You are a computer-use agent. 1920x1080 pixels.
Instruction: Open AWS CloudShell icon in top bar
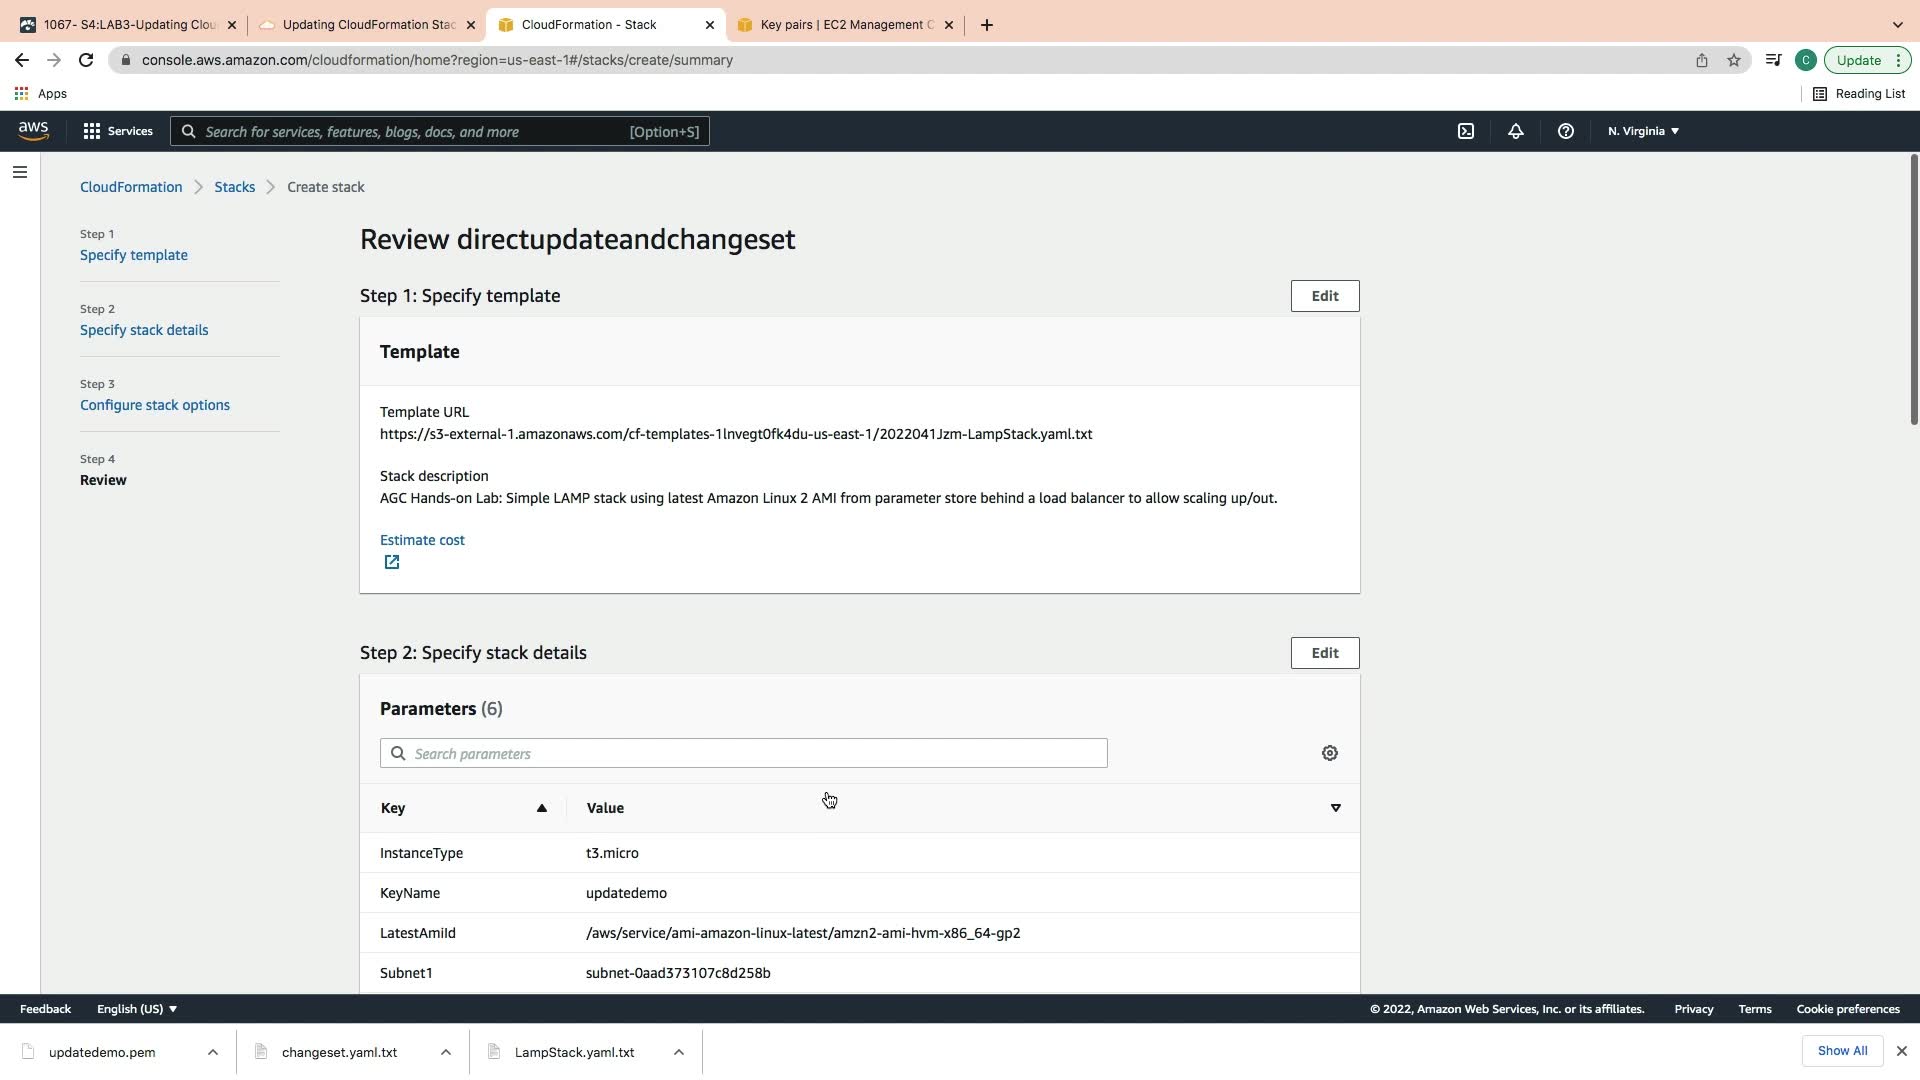pyautogui.click(x=1466, y=131)
